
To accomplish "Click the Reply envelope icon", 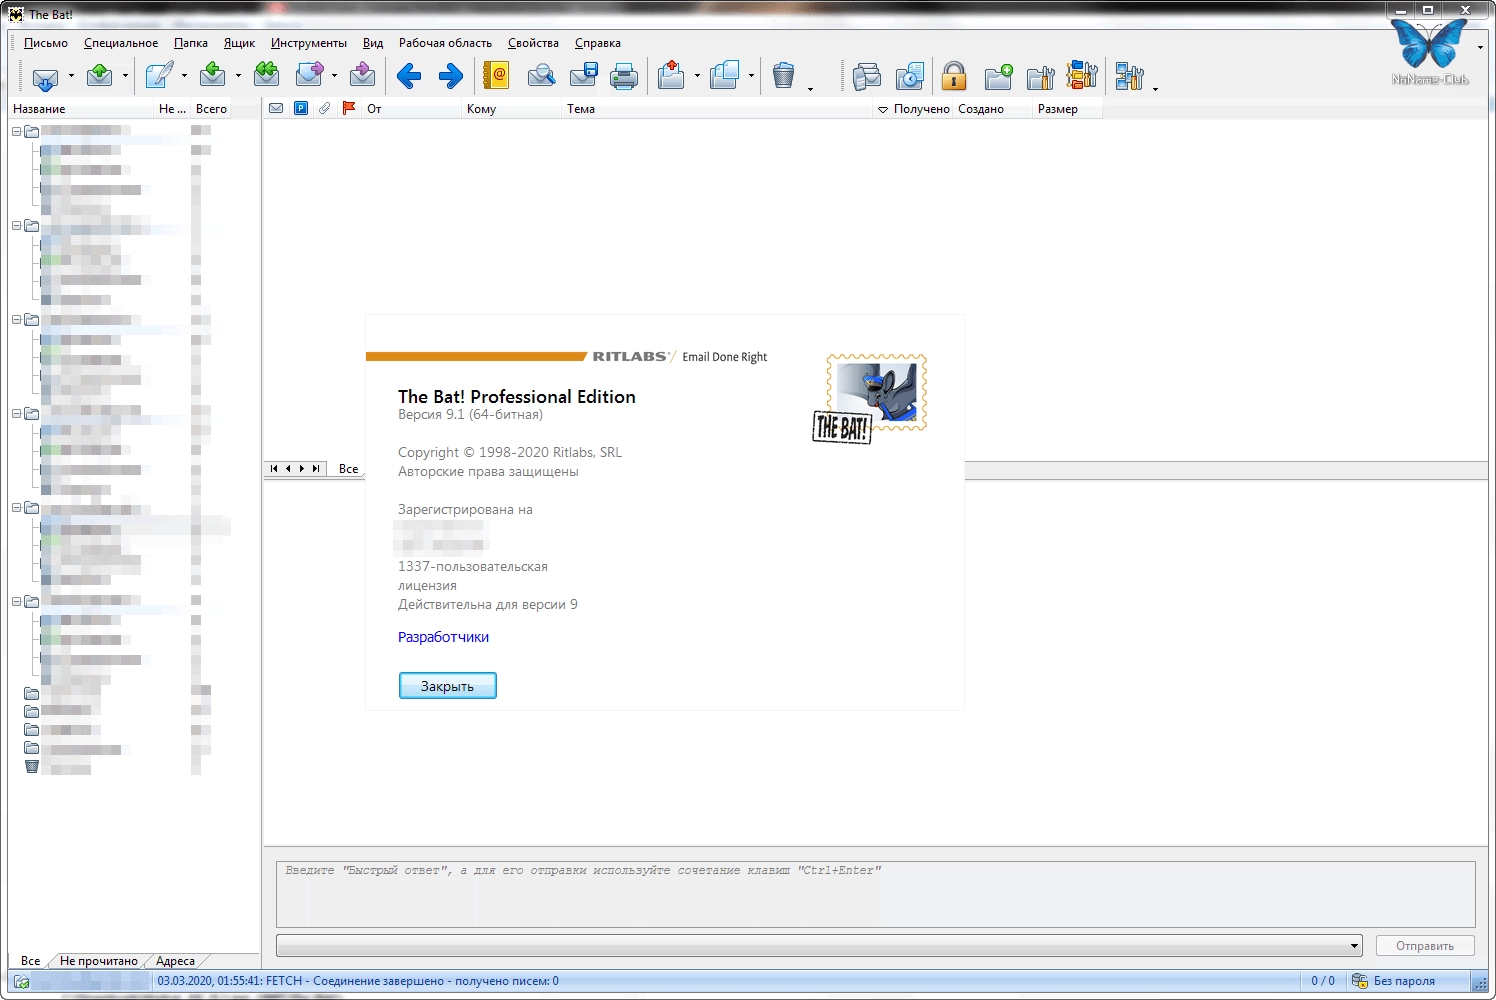I will click(213, 75).
